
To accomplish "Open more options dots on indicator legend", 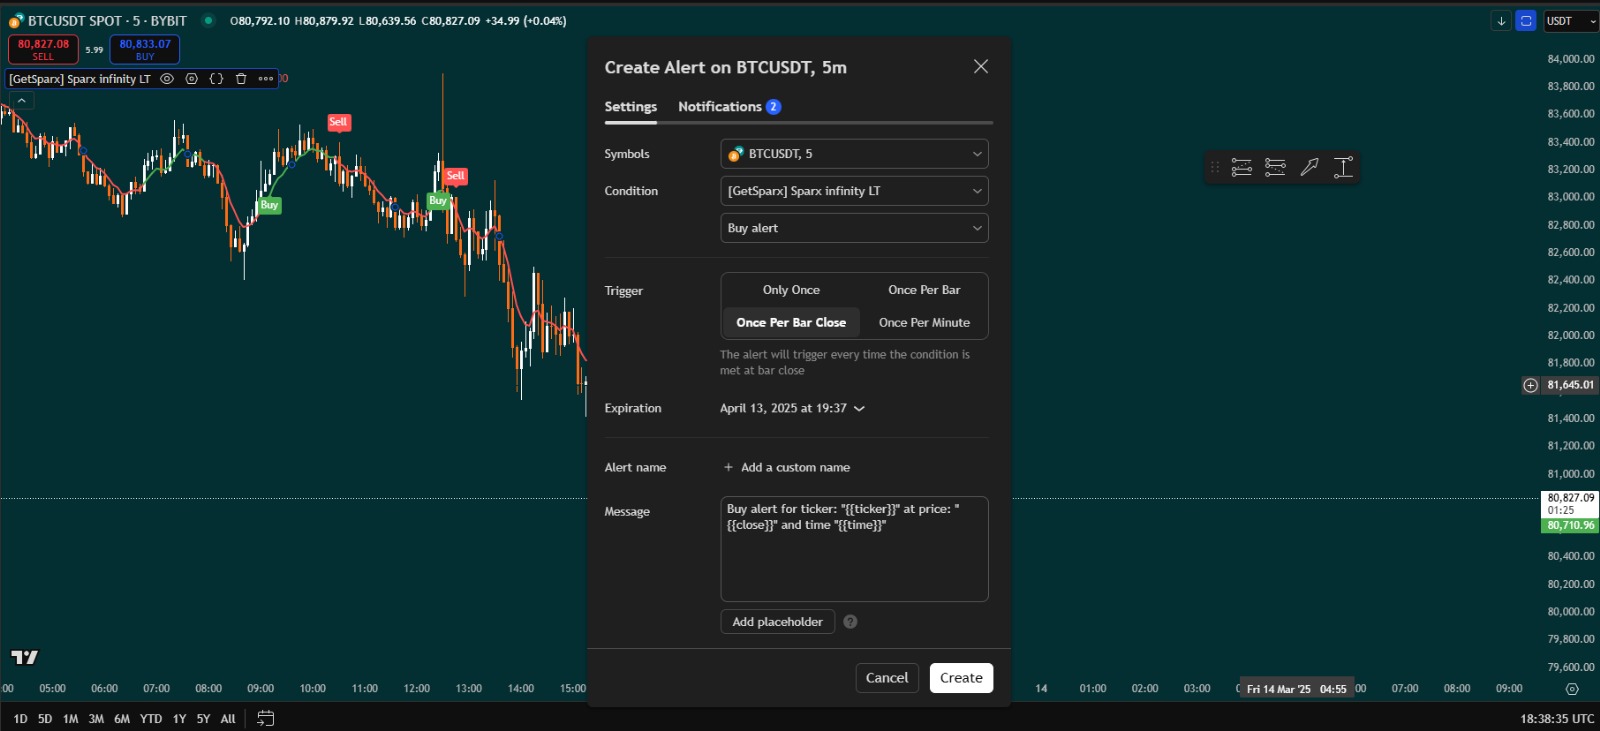I will click(266, 79).
